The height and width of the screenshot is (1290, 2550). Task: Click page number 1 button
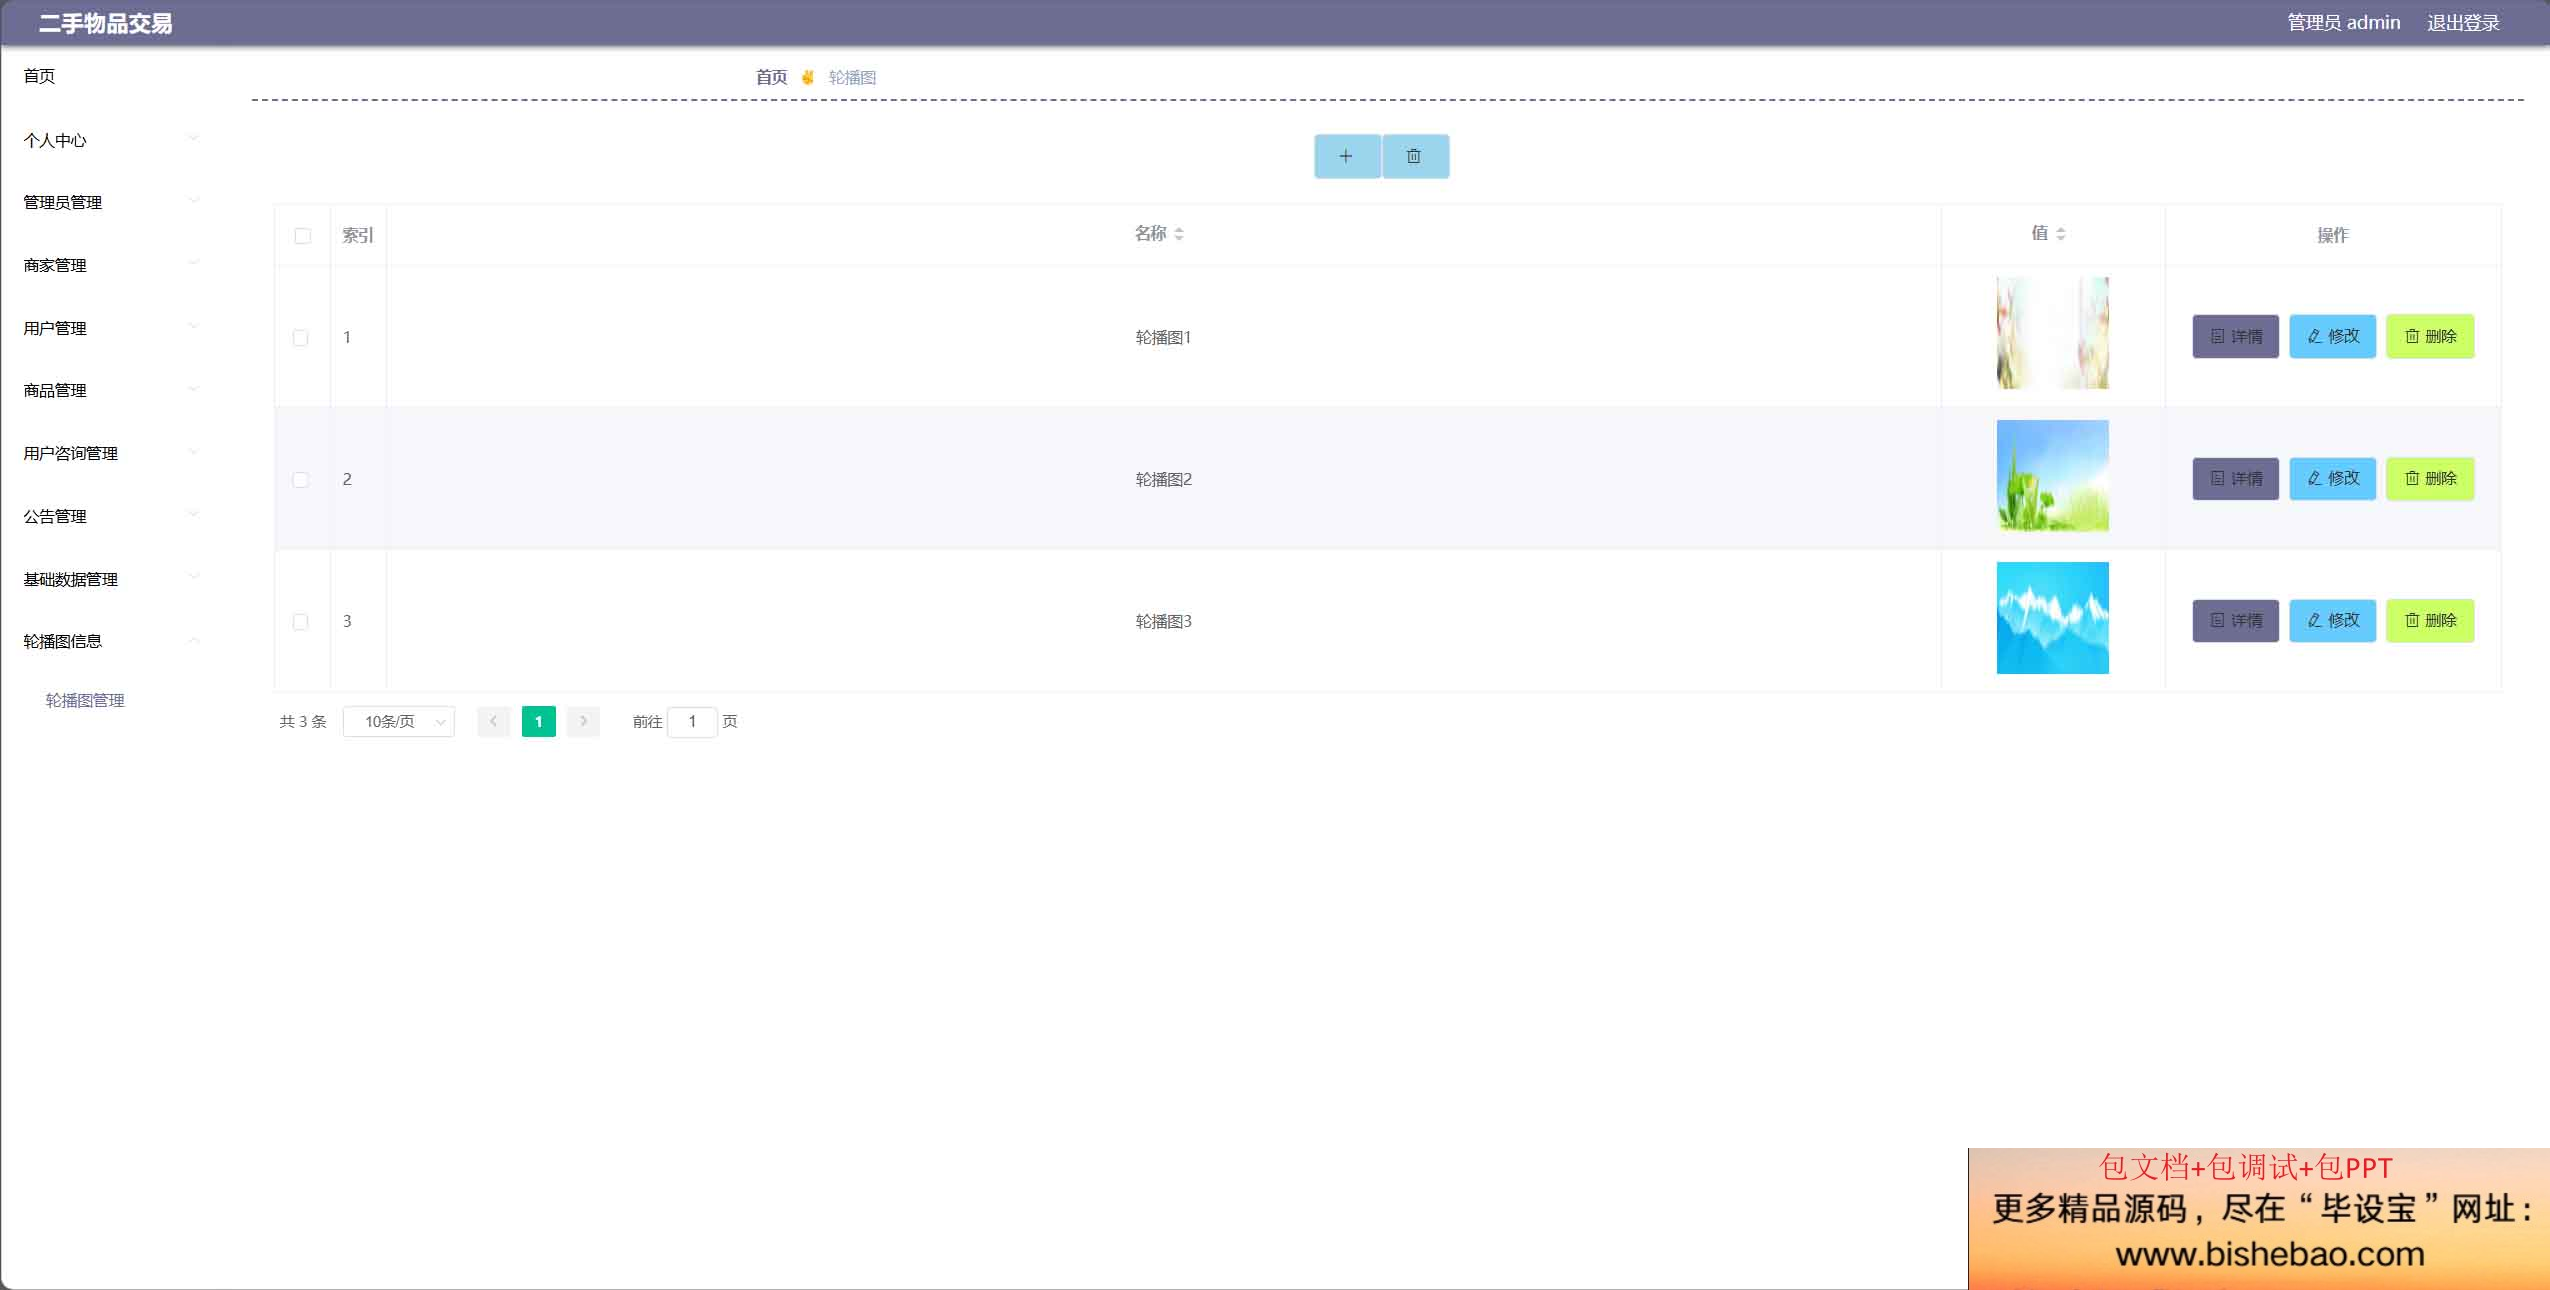pos(539,721)
